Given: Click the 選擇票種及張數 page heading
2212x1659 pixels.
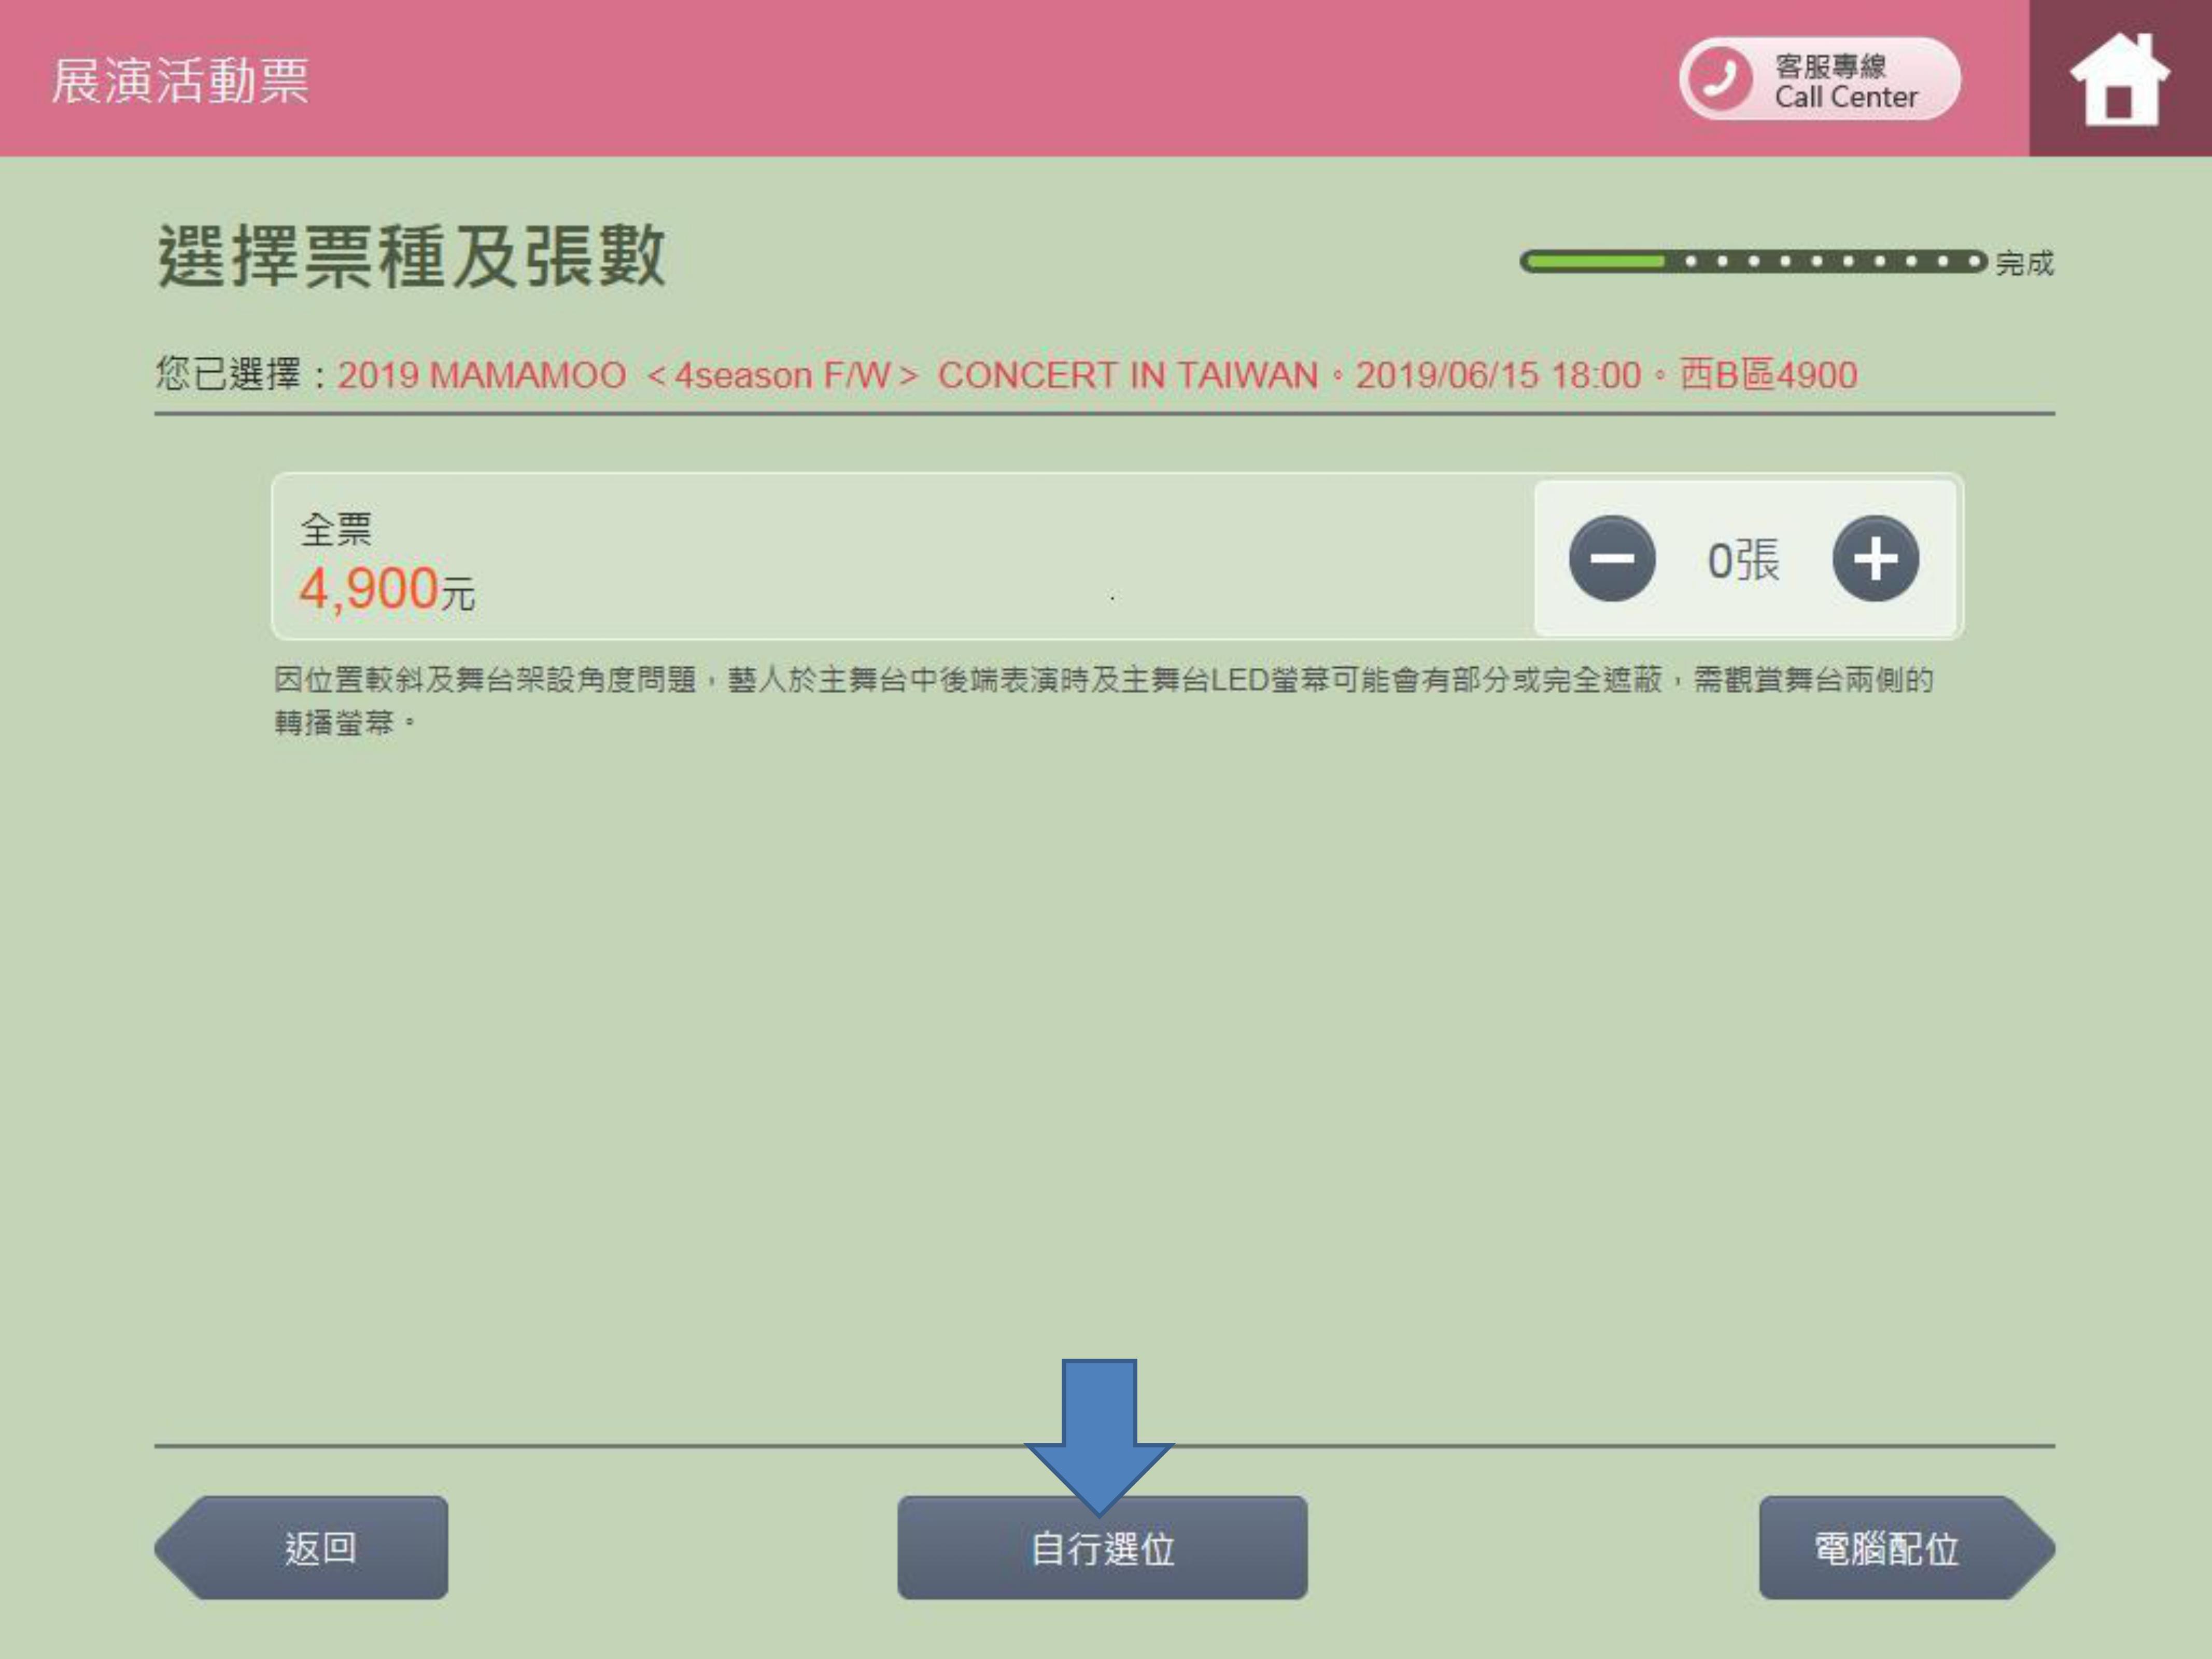Looking at the screenshot, I should pos(411,256).
